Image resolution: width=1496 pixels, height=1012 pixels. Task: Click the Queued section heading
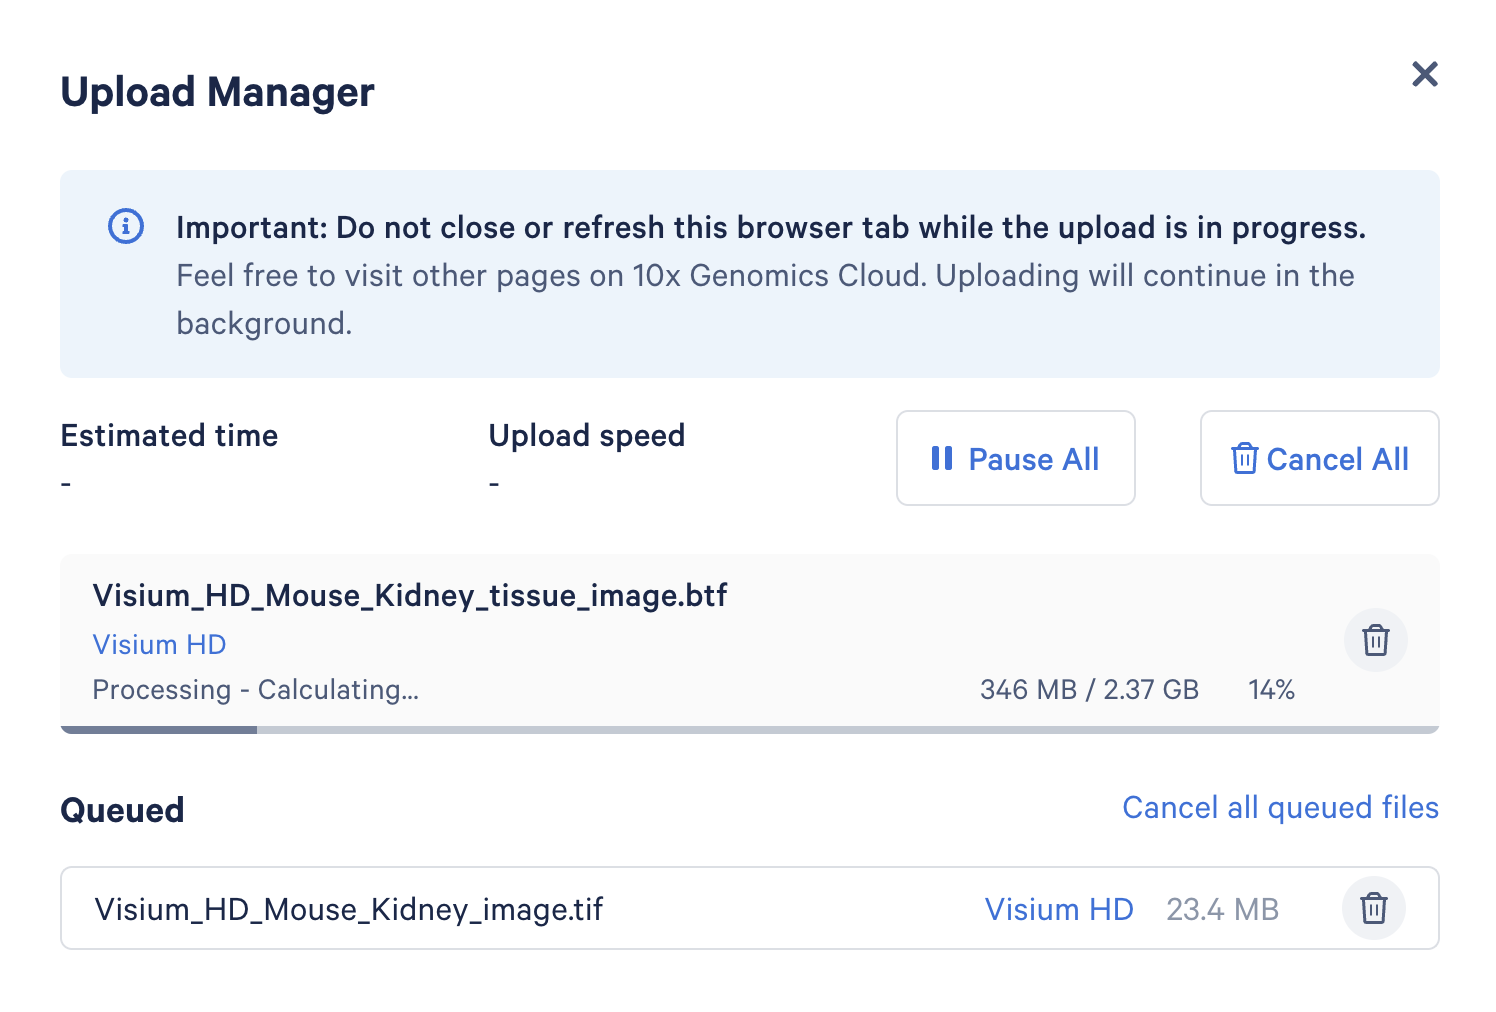point(122,810)
